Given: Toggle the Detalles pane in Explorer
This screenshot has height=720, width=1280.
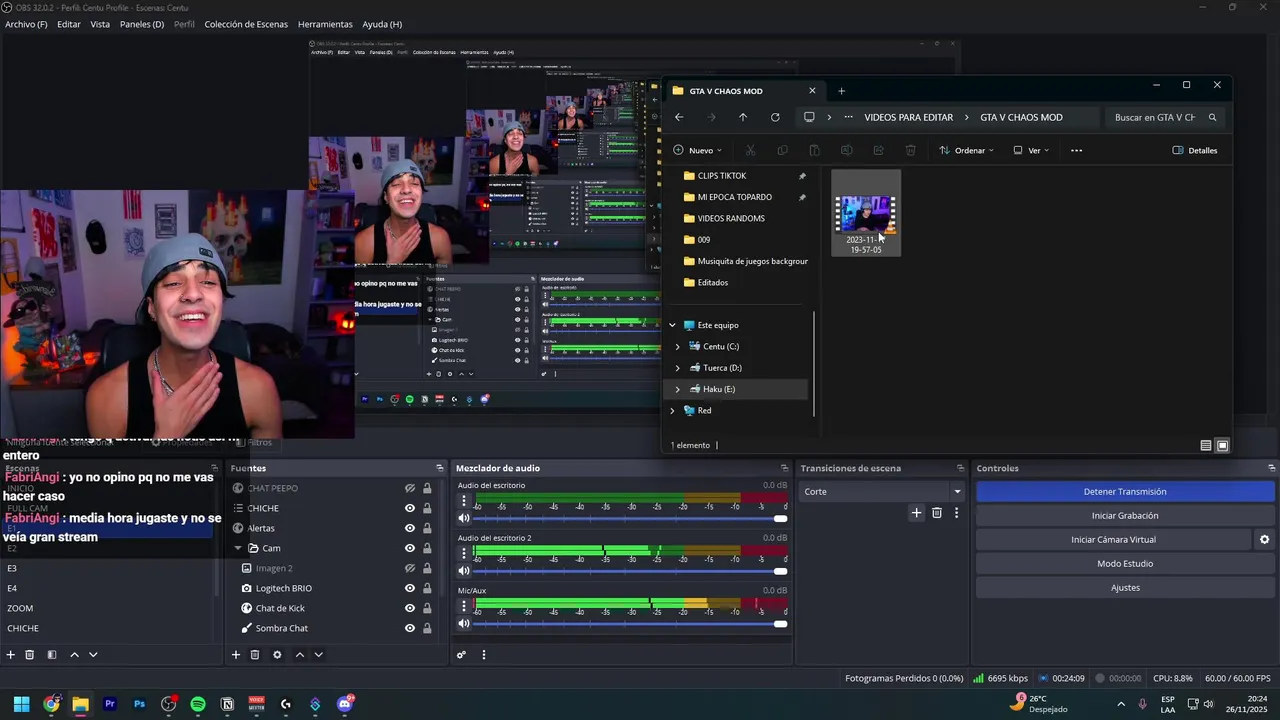Looking at the screenshot, I should point(1195,151).
